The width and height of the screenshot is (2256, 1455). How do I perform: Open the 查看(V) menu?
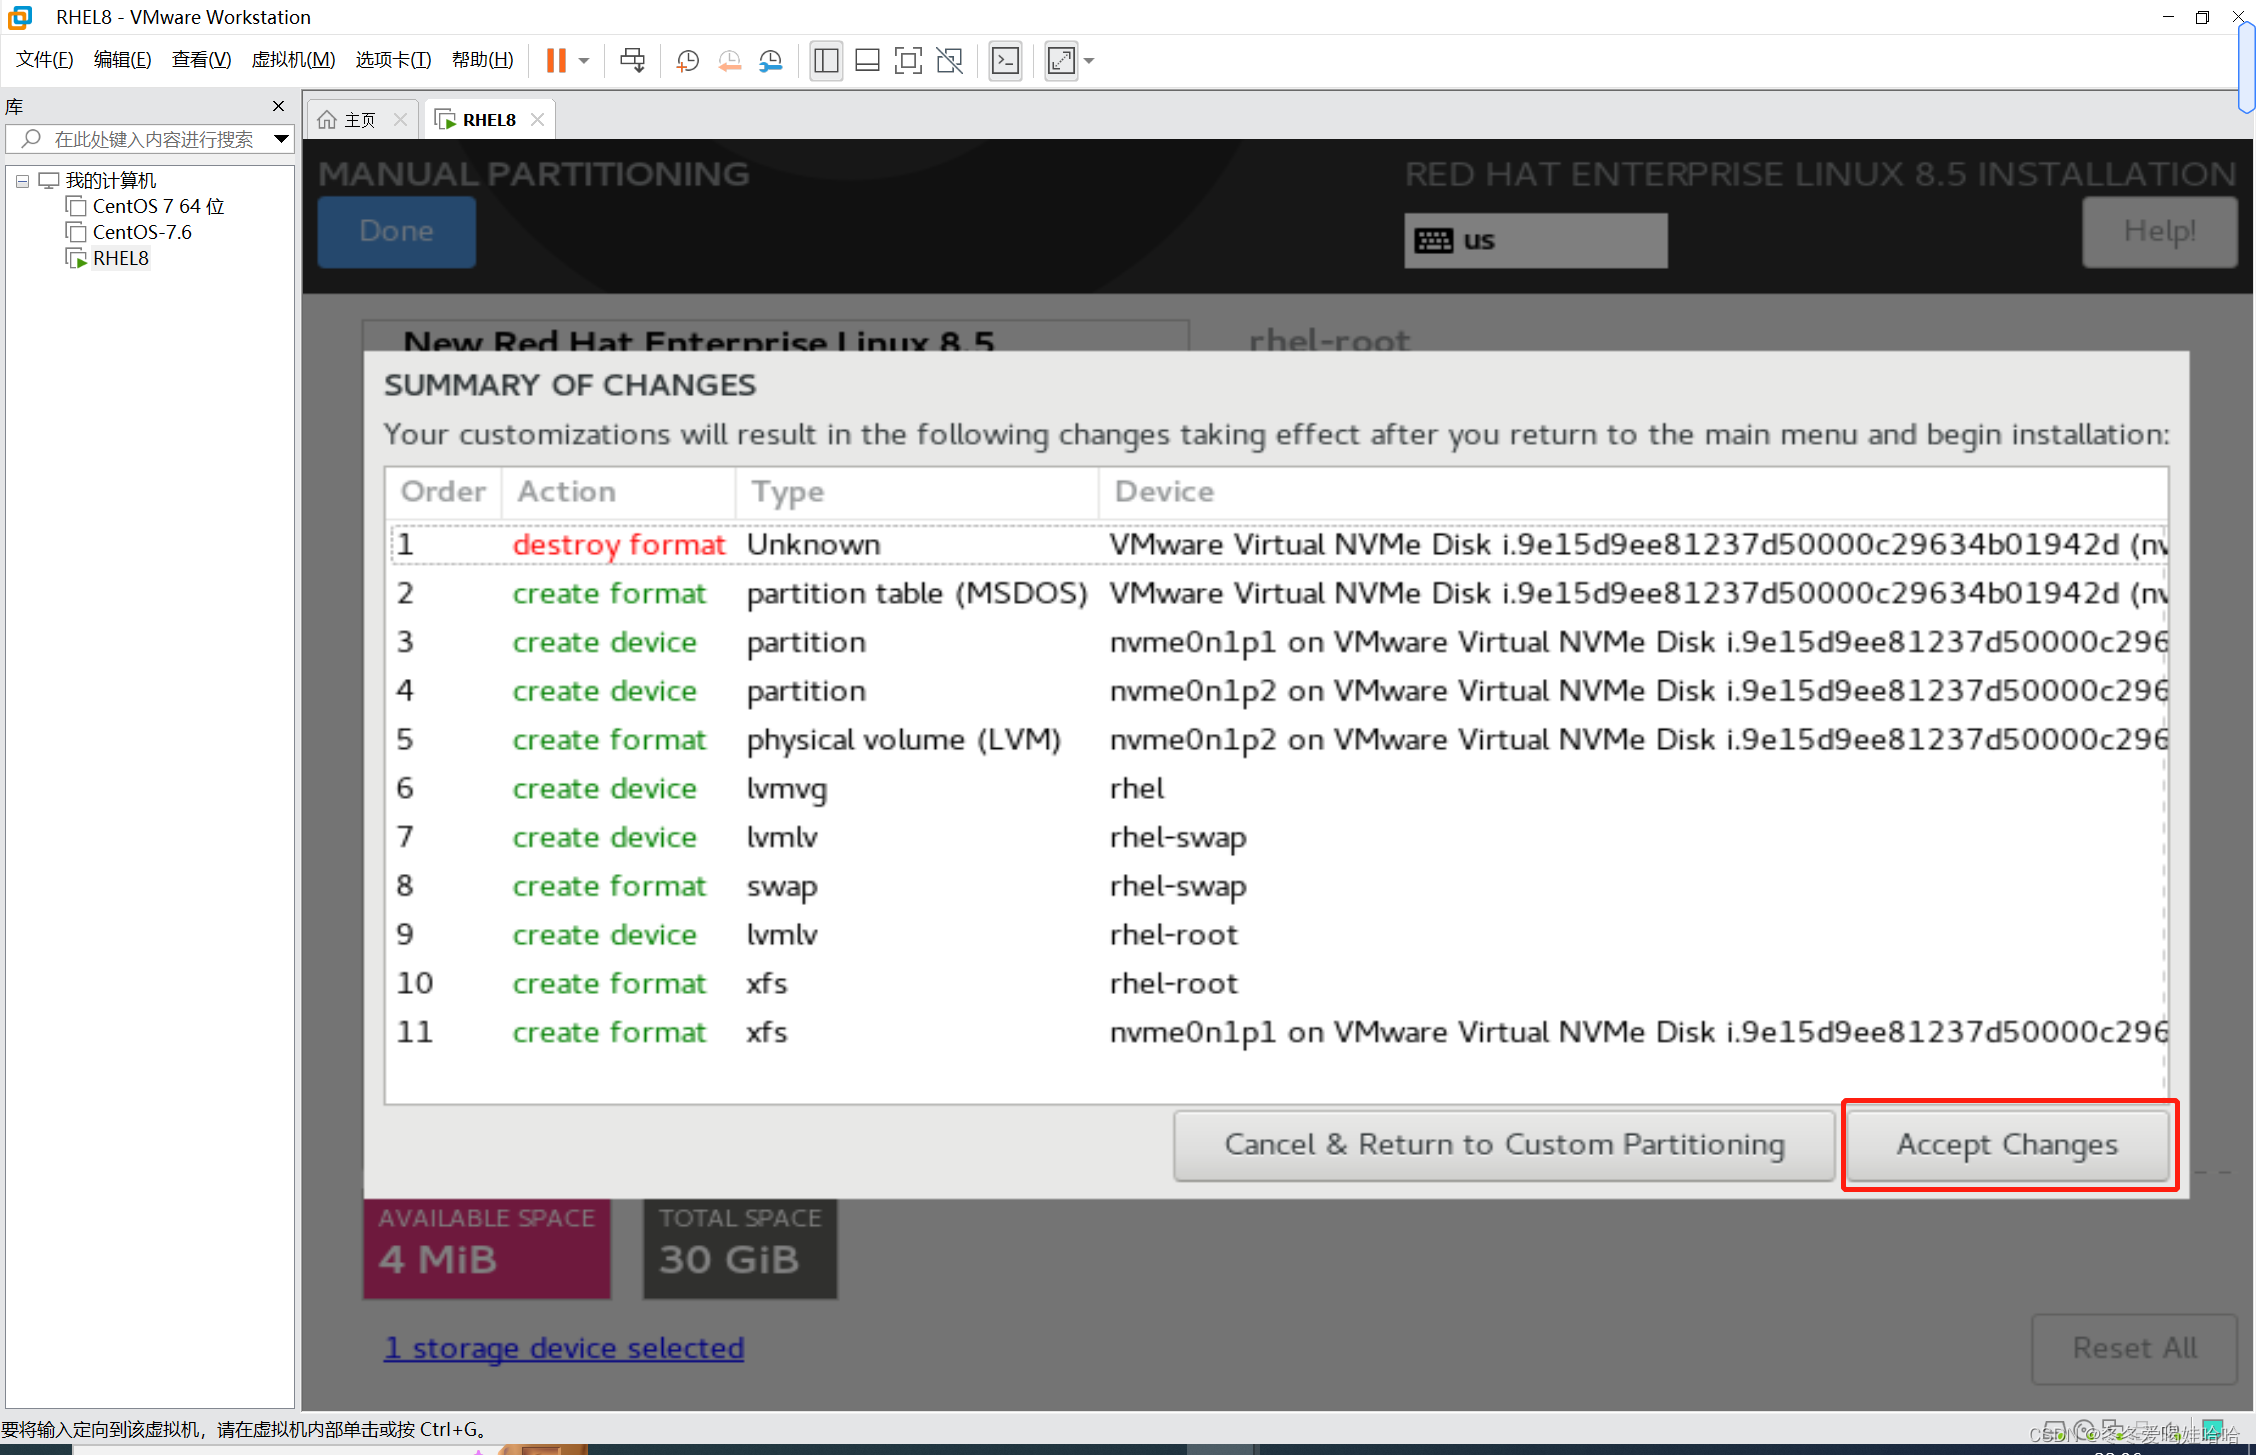[x=201, y=60]
